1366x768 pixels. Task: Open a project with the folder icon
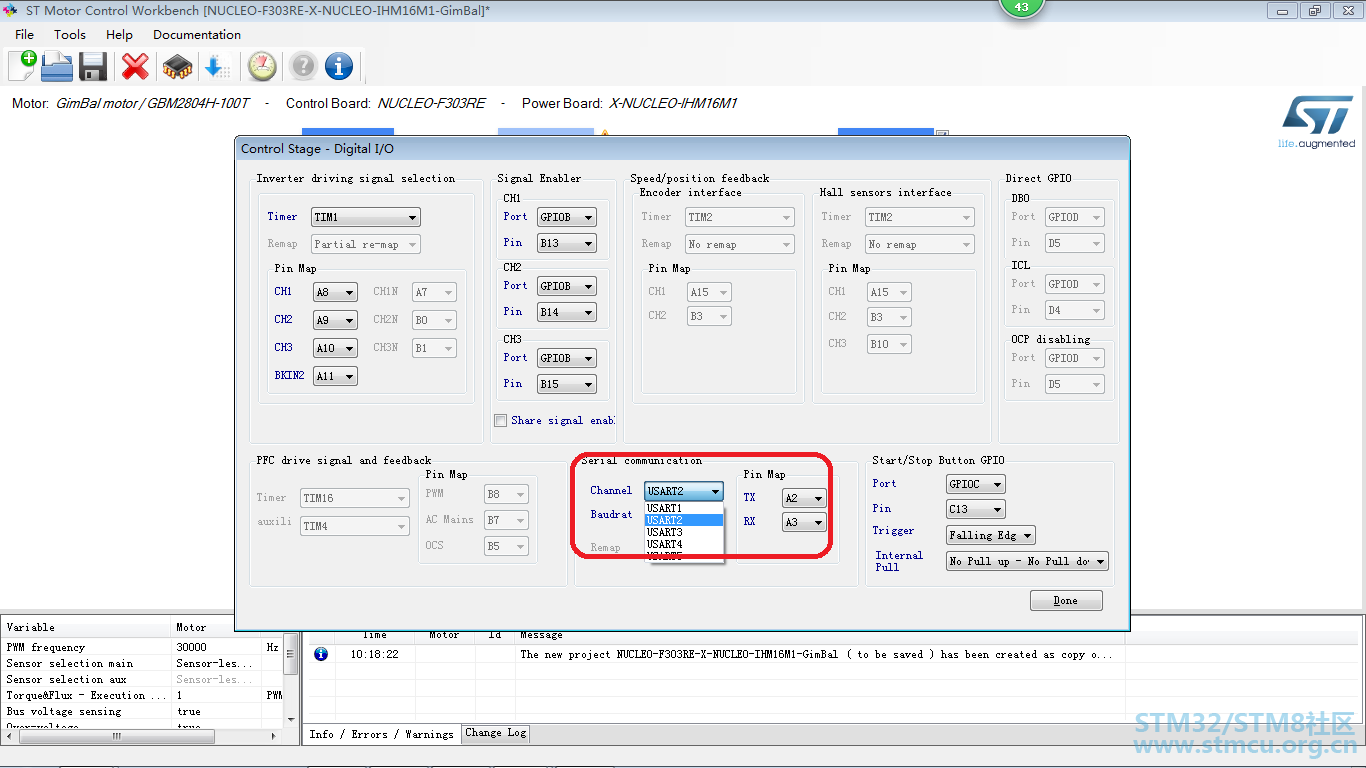pyautogui.click(x=57, y=66)
